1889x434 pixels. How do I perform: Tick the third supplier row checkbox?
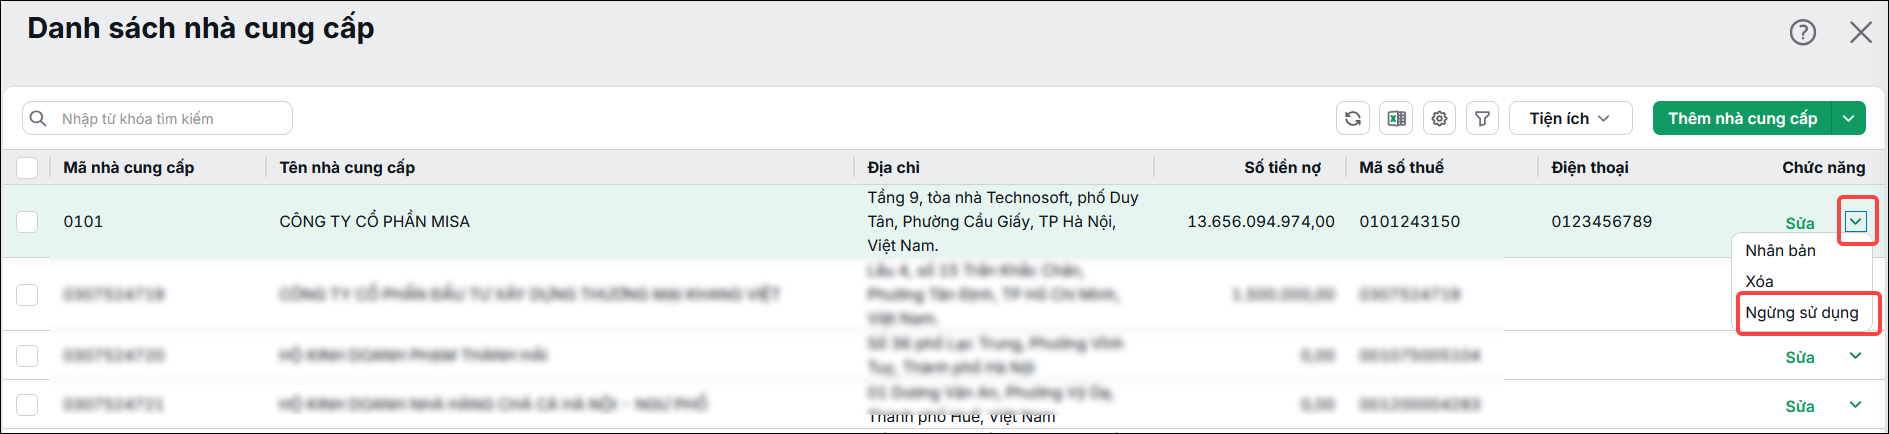coord(27,355)
